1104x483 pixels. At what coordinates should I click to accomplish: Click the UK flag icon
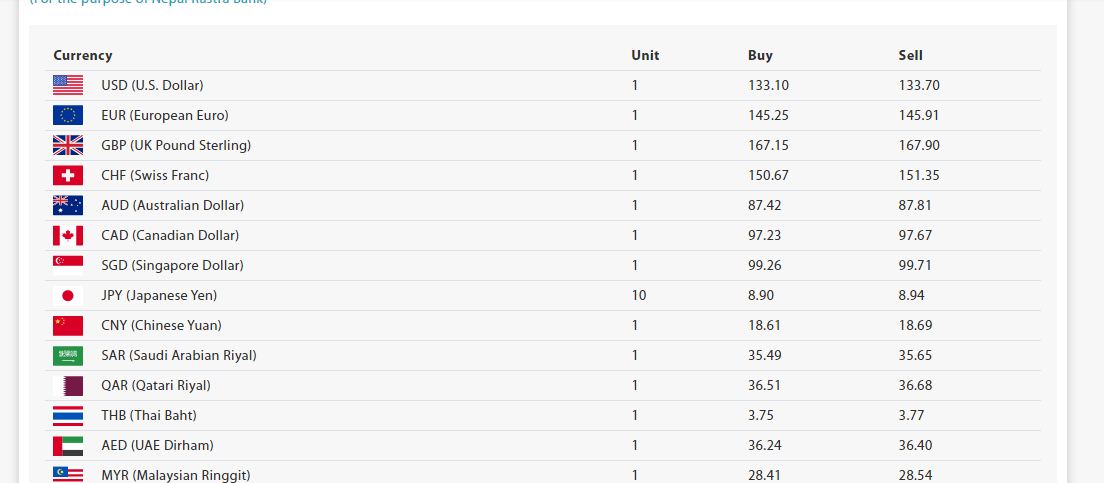coord(68,146)
